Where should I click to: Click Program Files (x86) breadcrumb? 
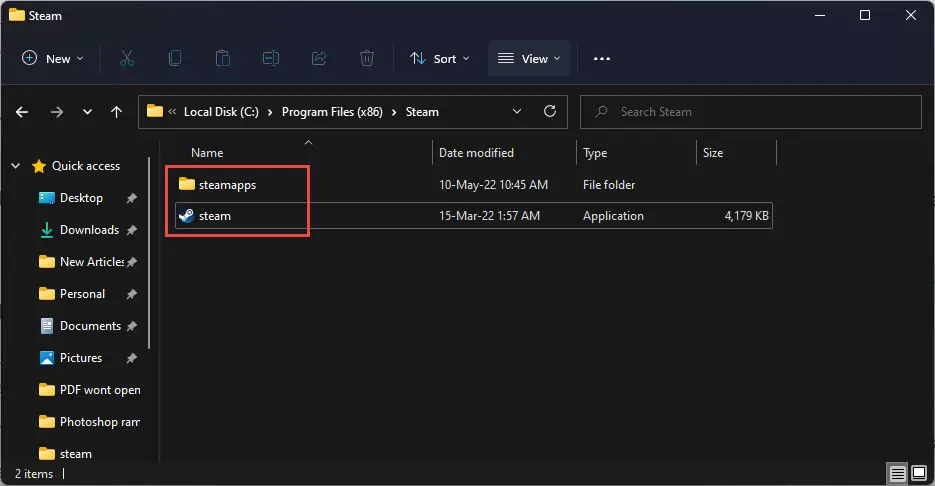pyautogui.click(x=332, y=112)
